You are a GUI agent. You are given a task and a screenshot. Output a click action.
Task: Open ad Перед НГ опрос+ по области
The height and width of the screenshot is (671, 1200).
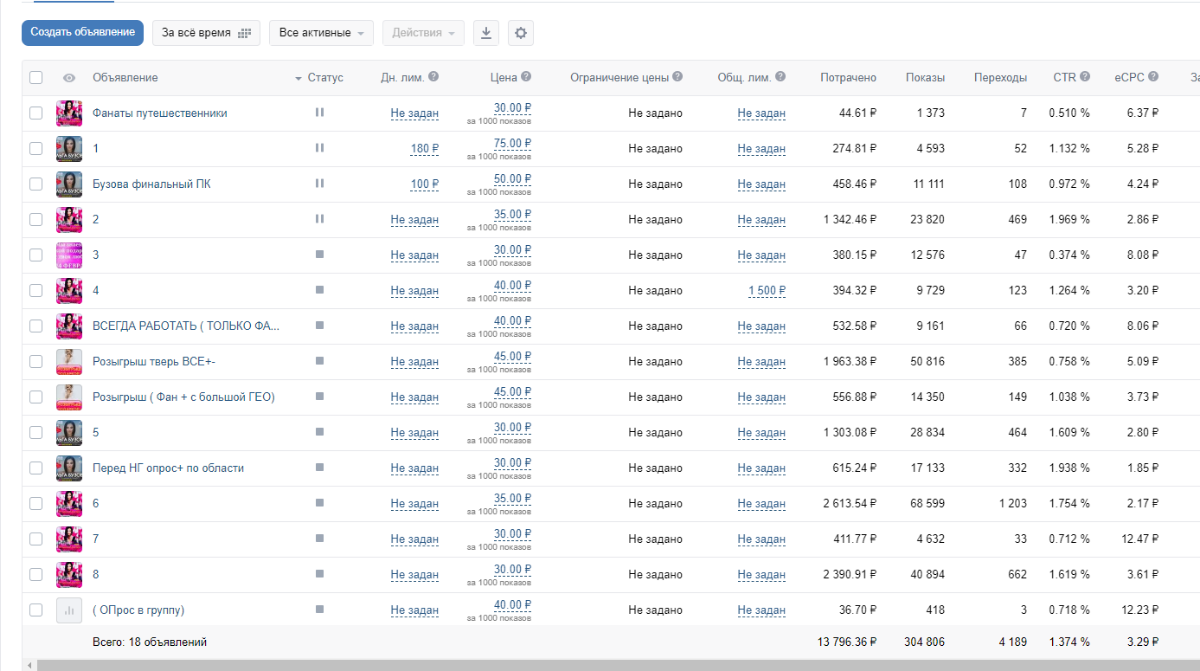[168, 468]
